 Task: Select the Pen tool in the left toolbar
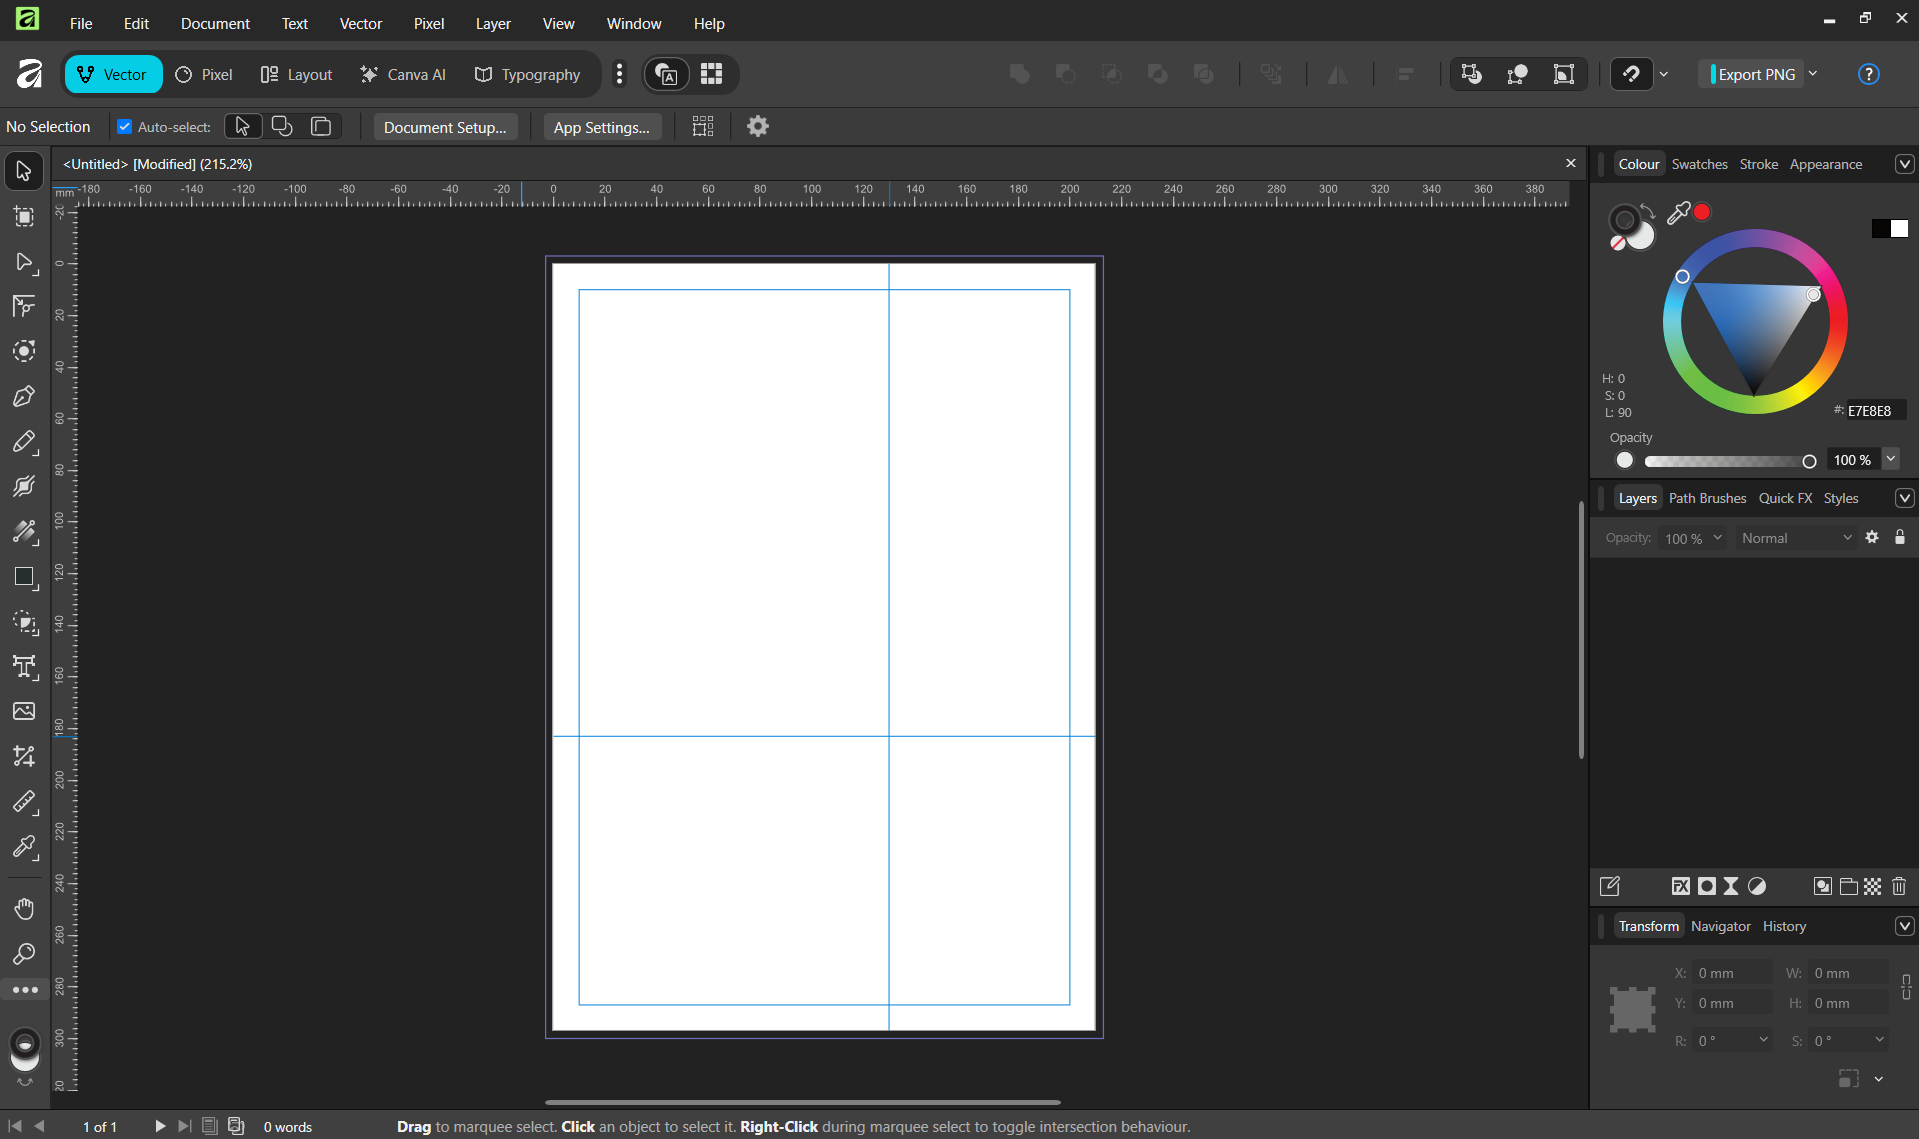point(24,397)
